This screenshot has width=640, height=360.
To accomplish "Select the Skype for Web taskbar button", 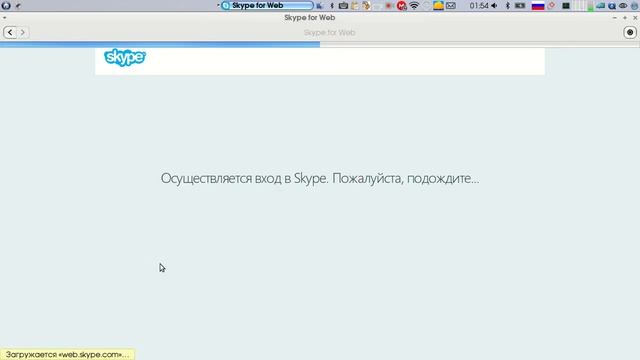I will [x=268, y=5].
